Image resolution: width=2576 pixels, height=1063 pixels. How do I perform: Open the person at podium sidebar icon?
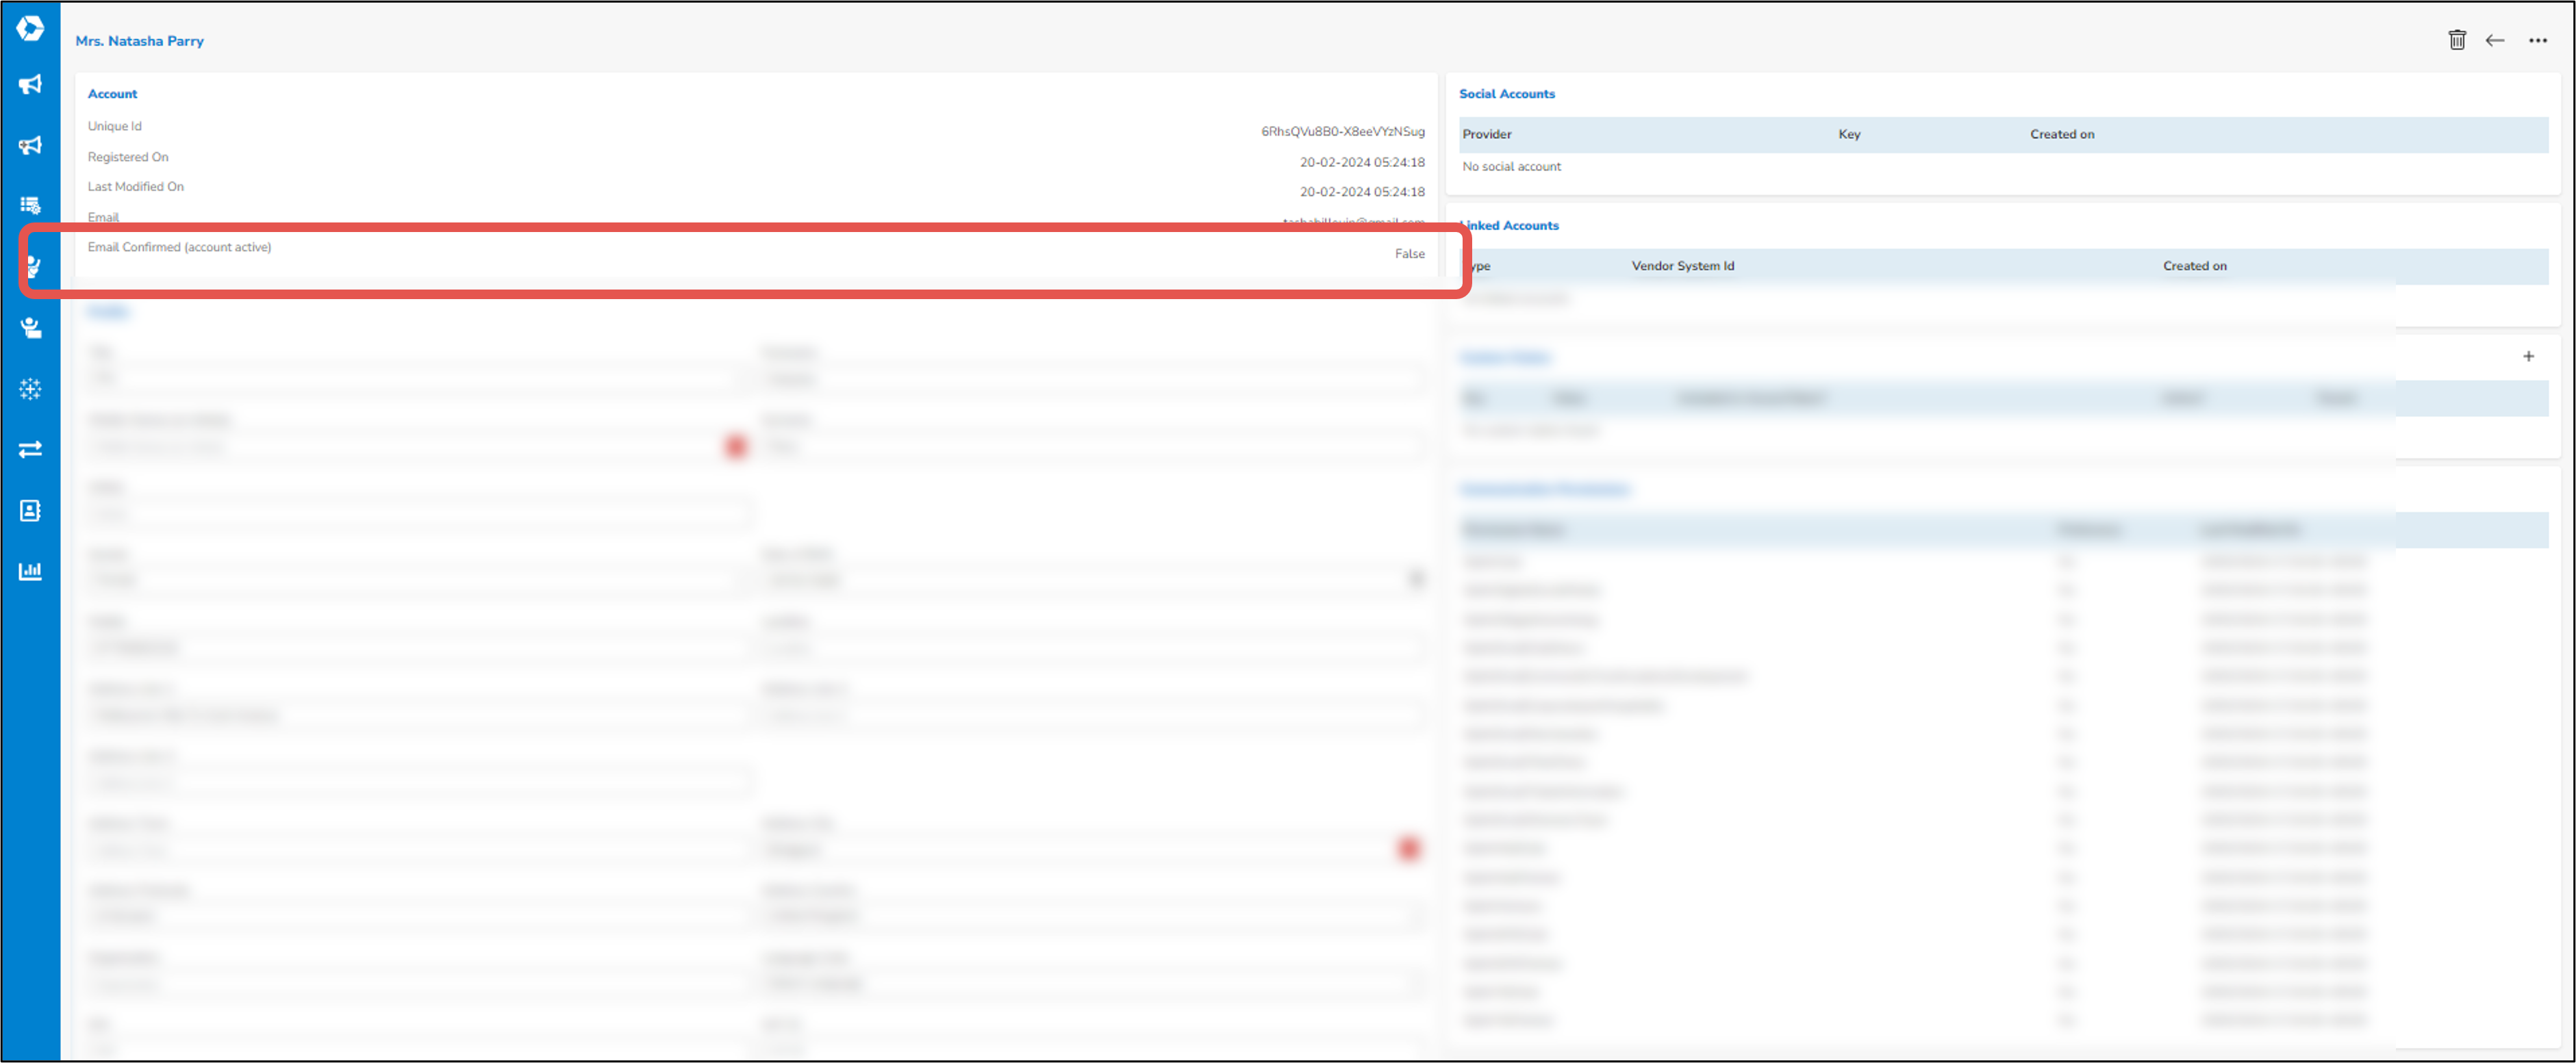click(x=30, y=327)
